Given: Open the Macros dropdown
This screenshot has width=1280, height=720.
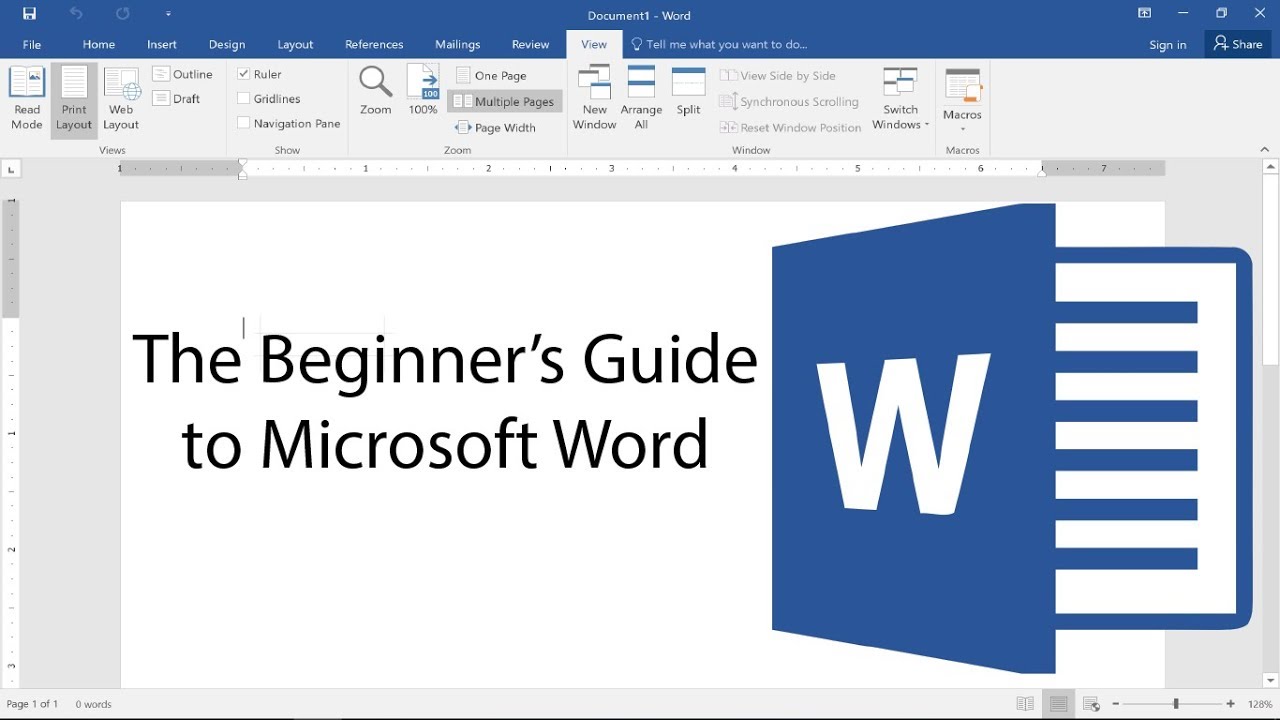Looking at the screenshot, I should (961, 97).
